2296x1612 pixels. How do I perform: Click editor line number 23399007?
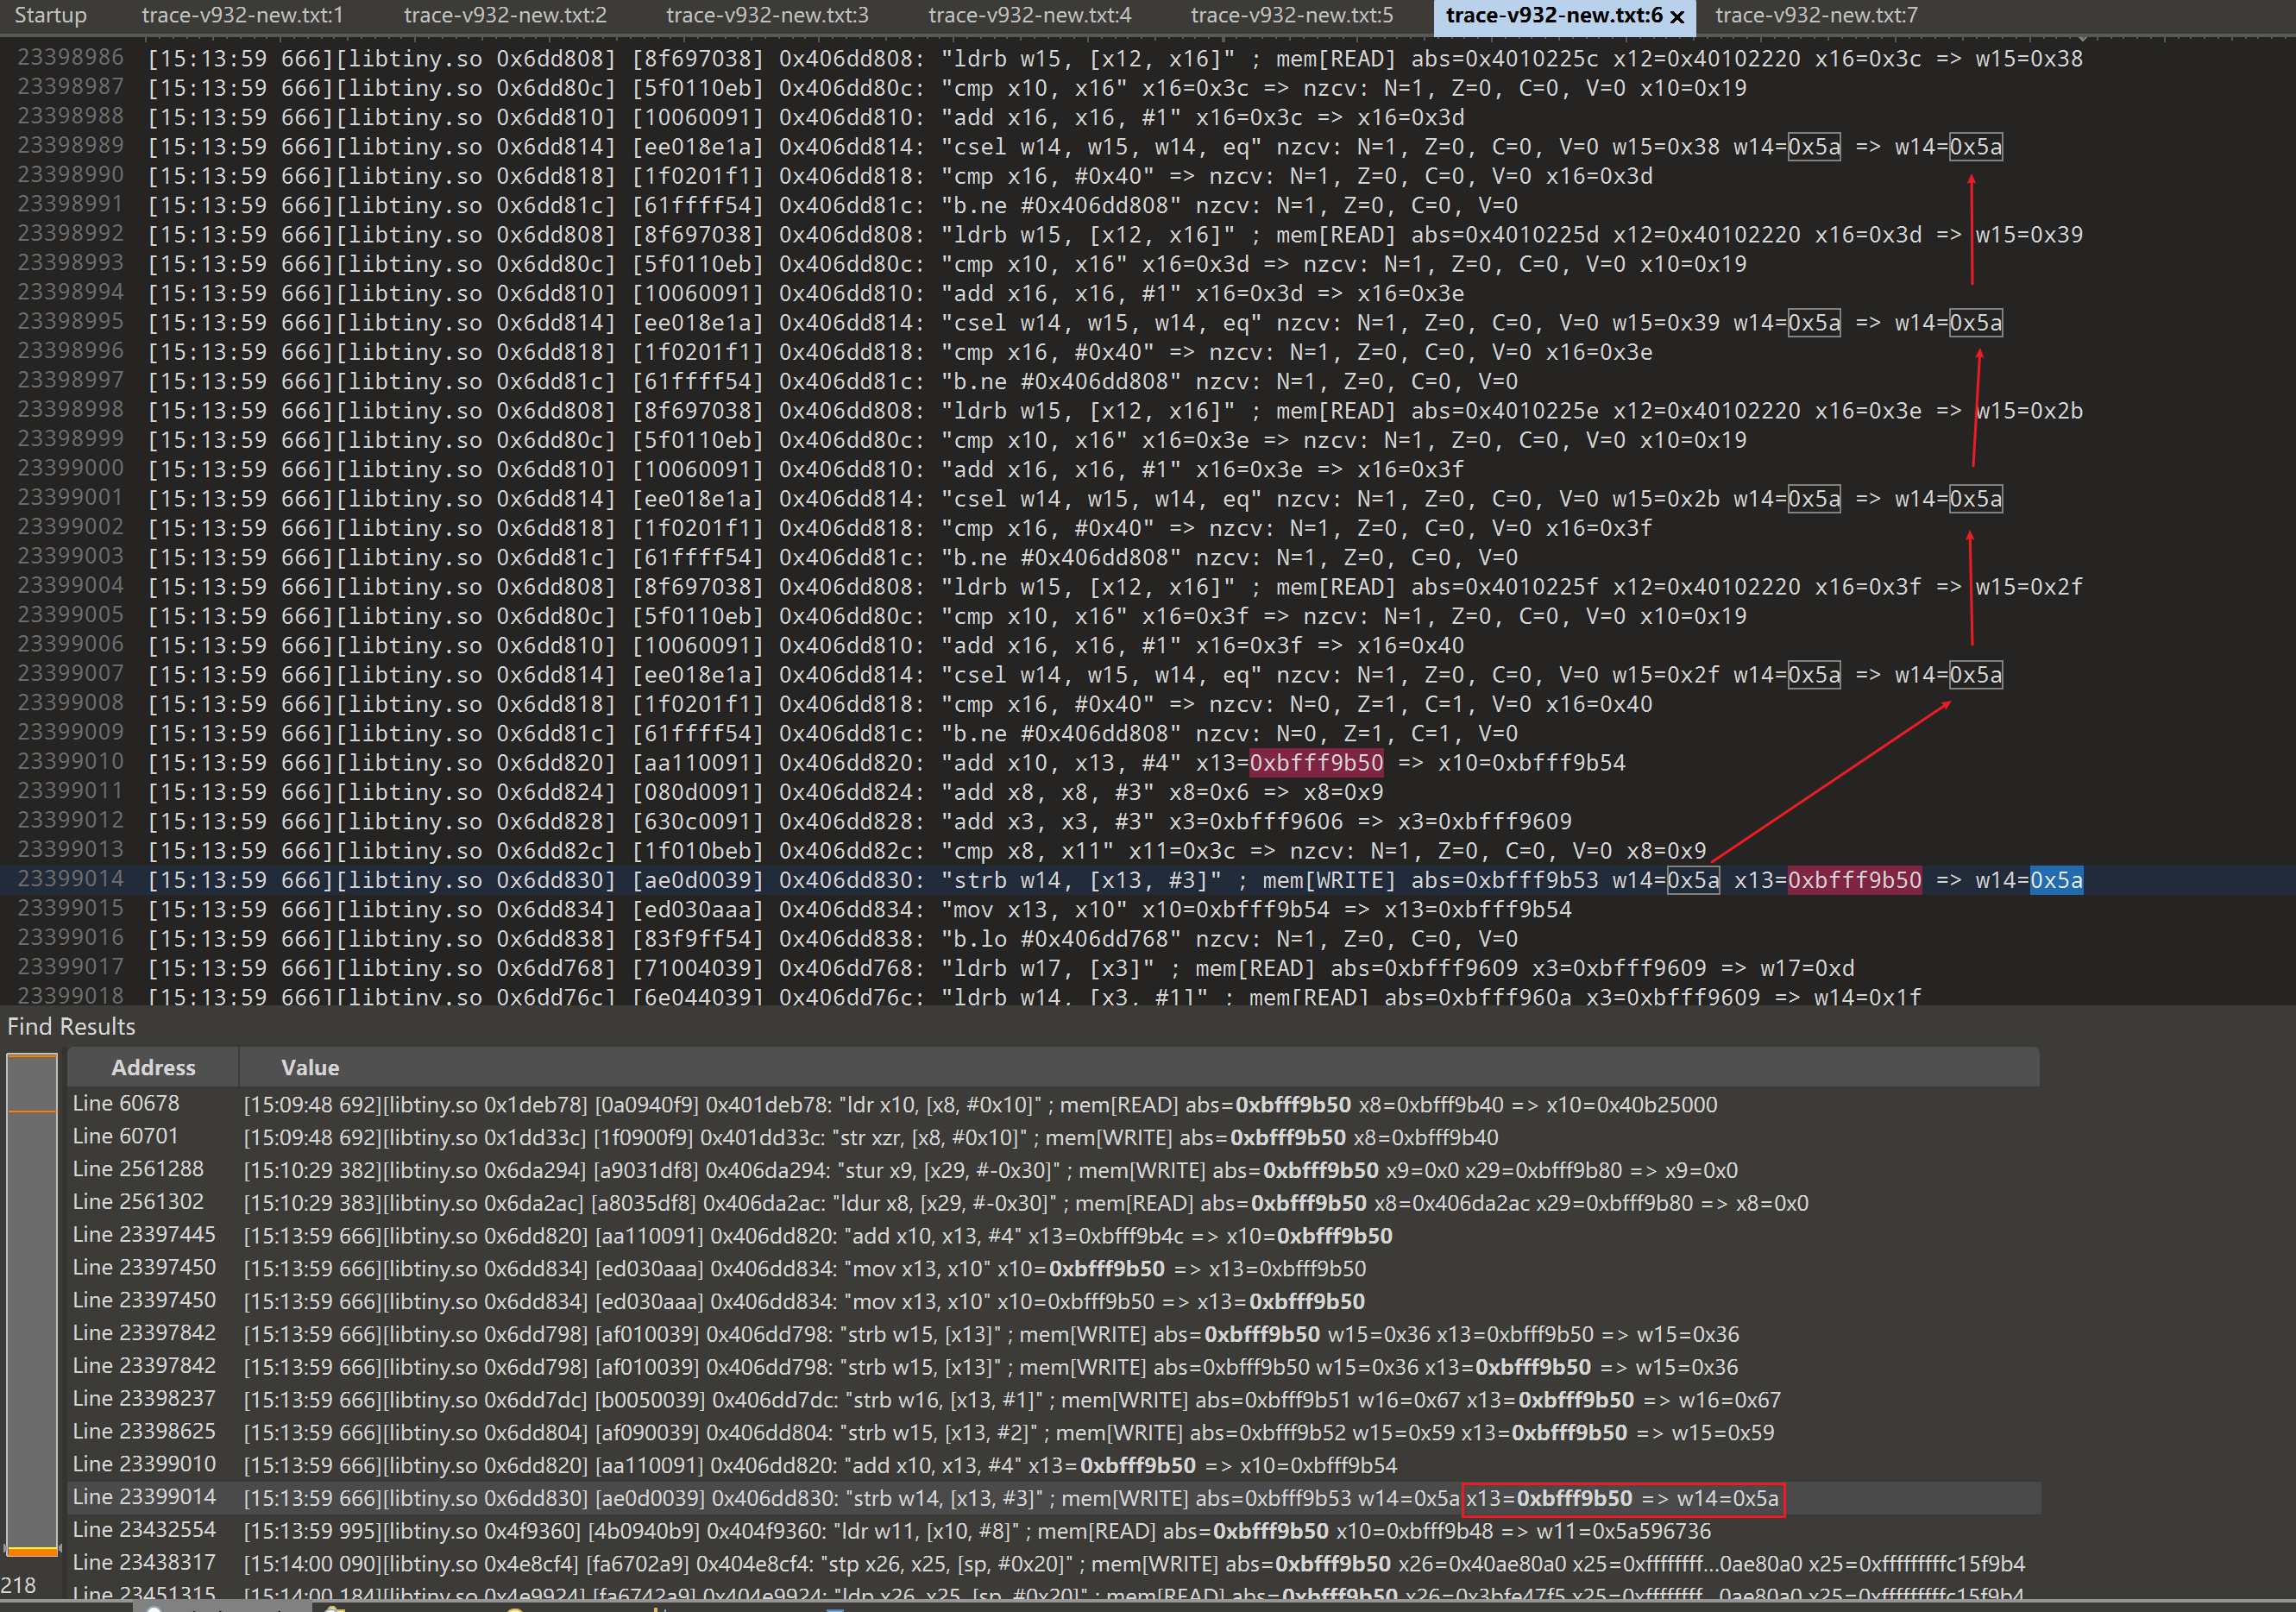70,674
